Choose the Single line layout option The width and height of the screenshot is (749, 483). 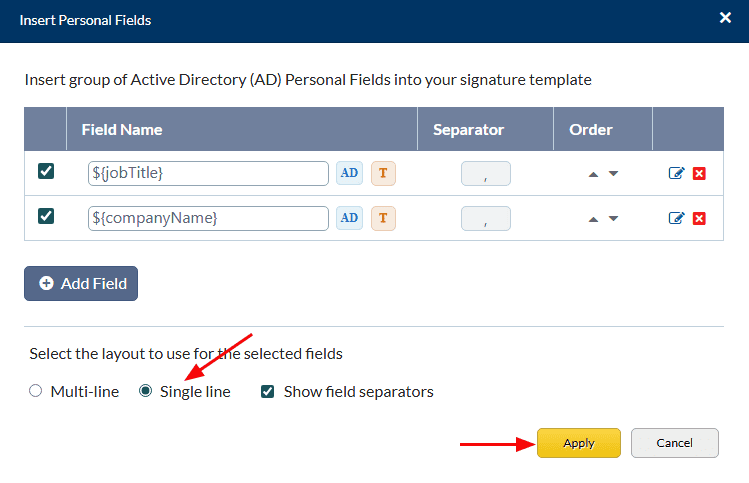(x=146, y=391)
